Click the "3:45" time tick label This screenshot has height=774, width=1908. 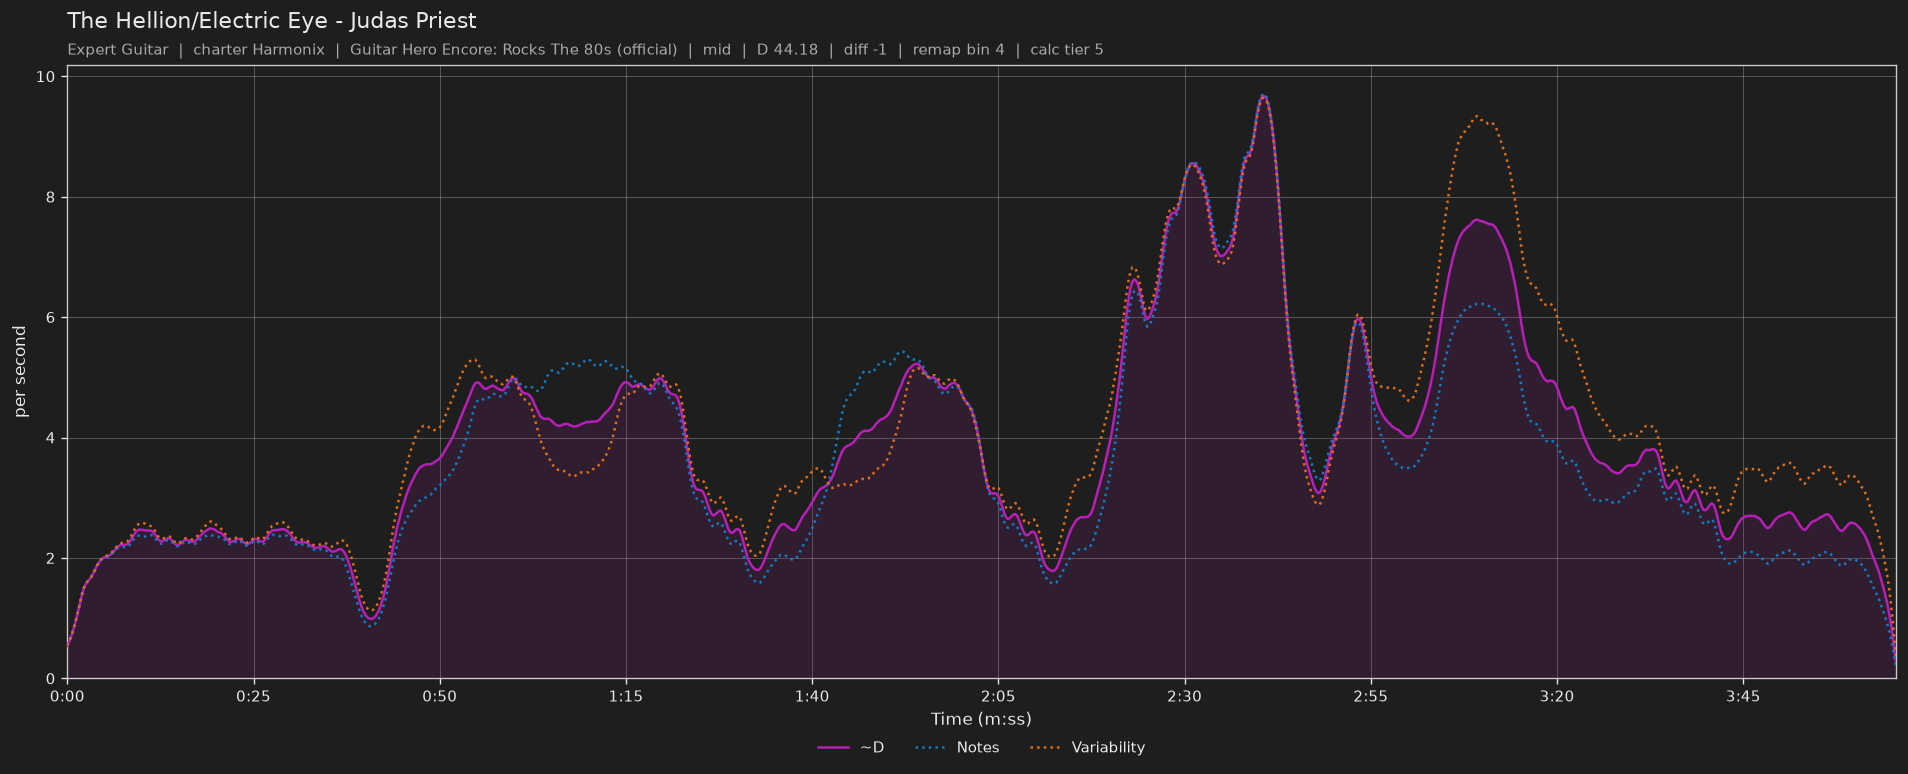pos(1743,696)
